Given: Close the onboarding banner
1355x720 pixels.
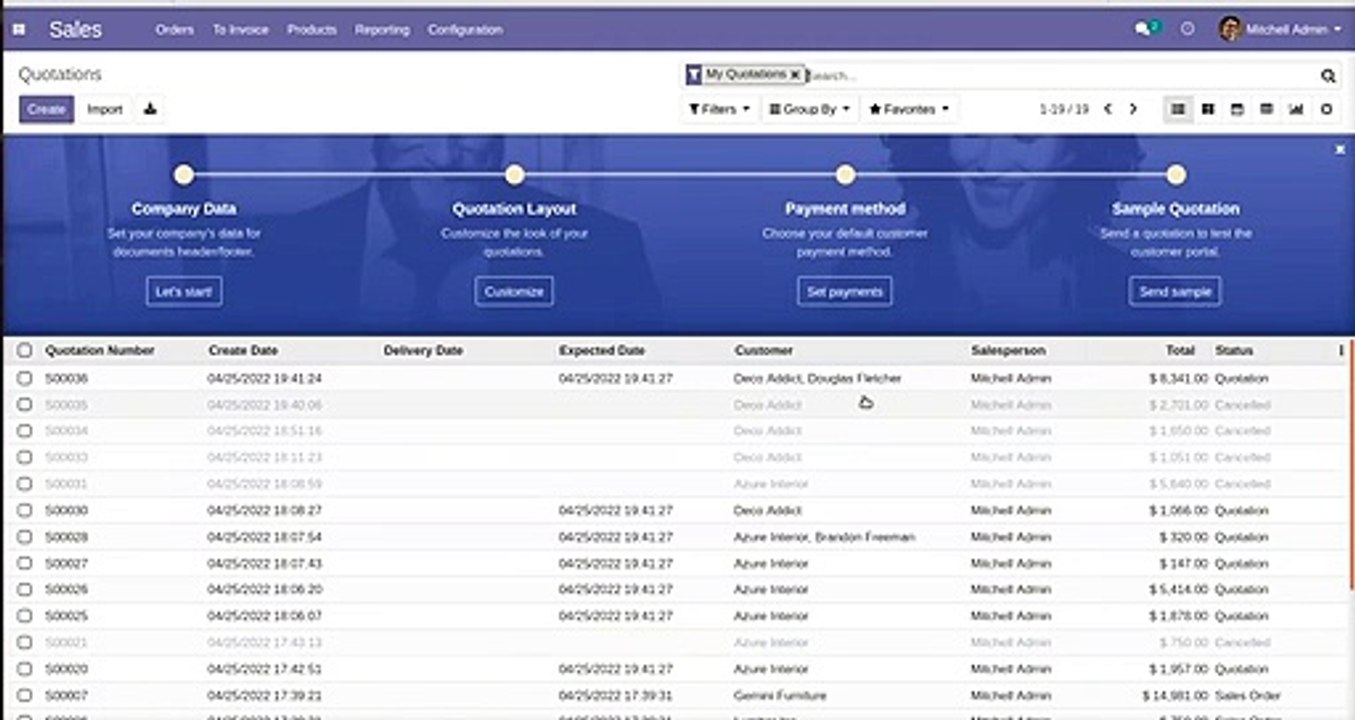Looking at the screenshot, I should click(x=1340, y=149).
